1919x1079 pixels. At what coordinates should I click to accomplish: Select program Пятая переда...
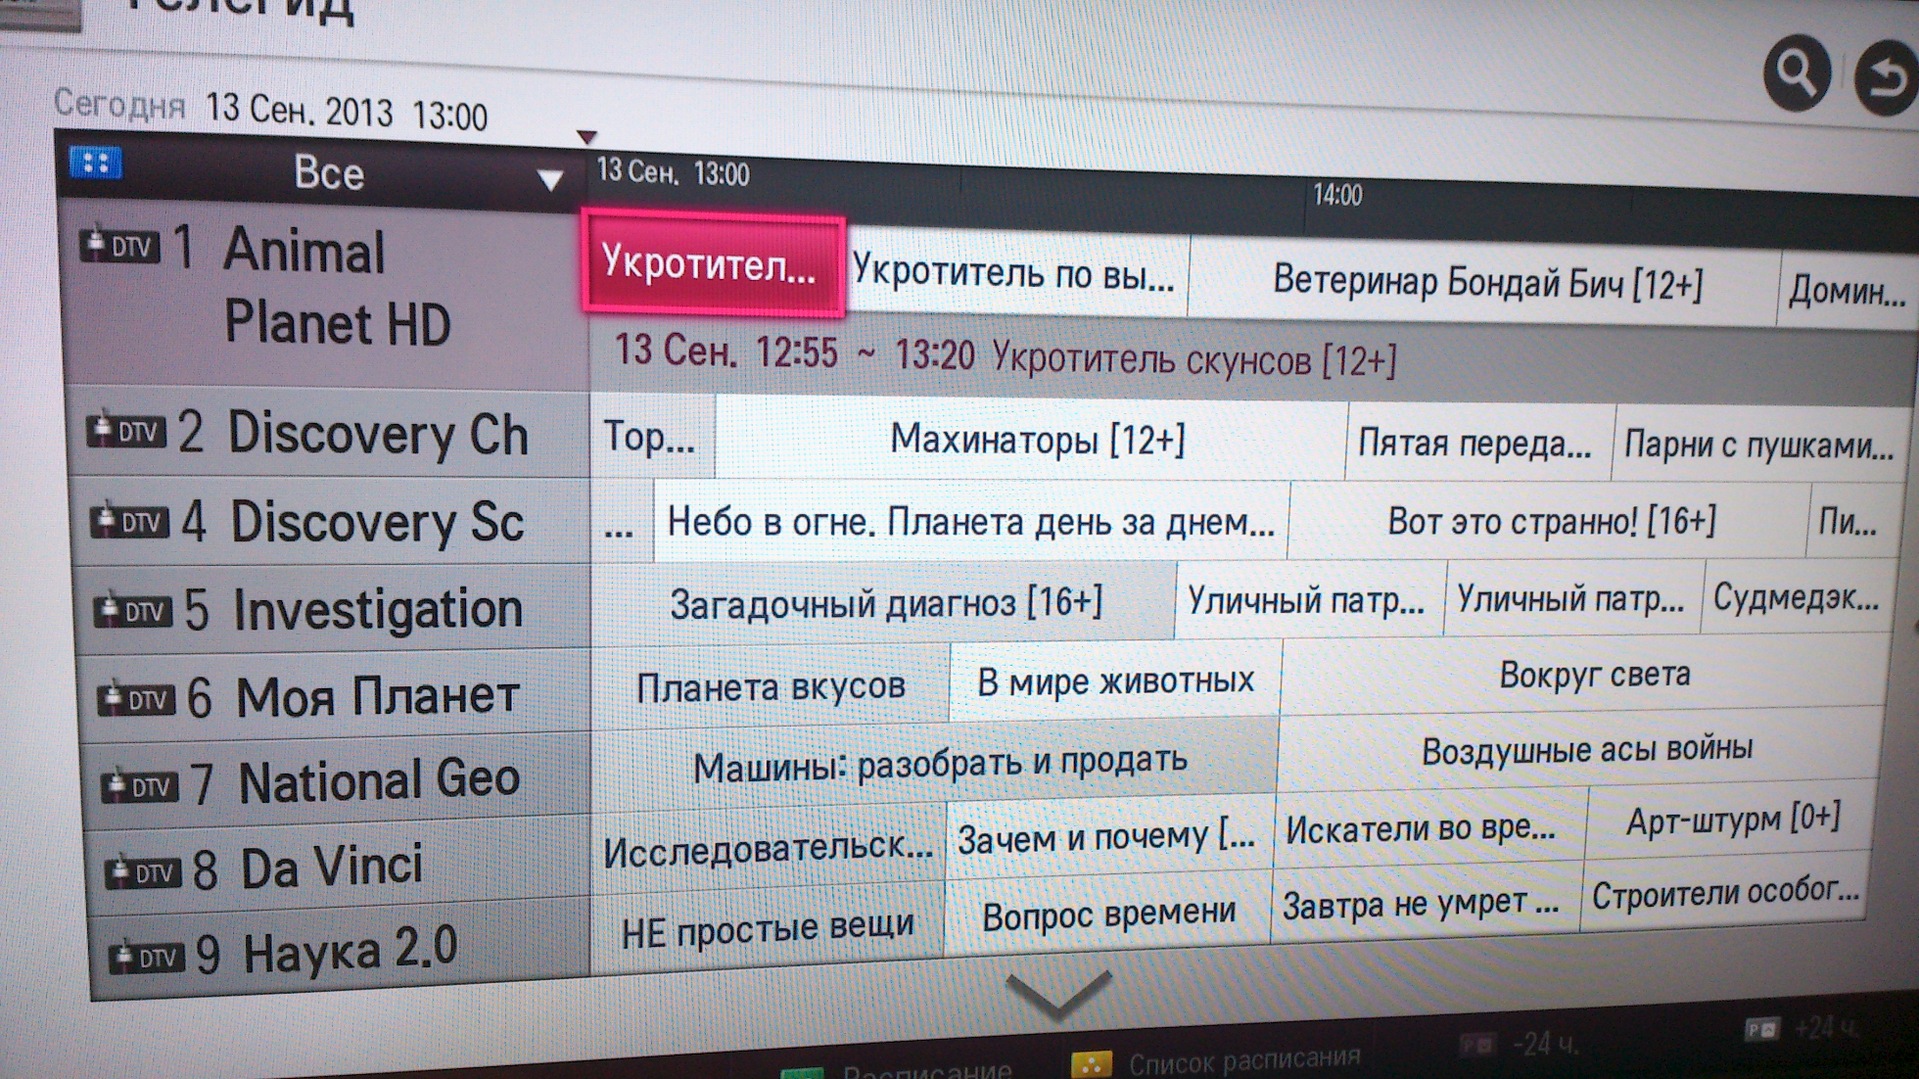coord(1478,443)
